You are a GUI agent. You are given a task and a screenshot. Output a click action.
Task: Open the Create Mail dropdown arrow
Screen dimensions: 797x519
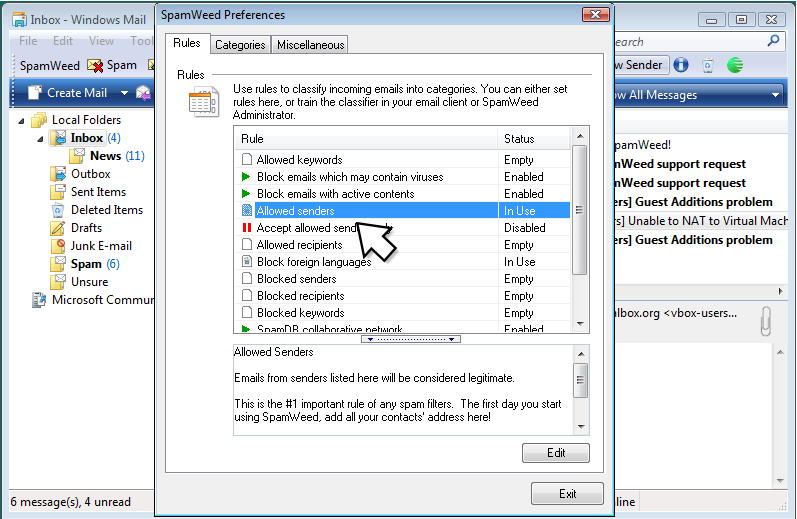[x=125, y=93]
